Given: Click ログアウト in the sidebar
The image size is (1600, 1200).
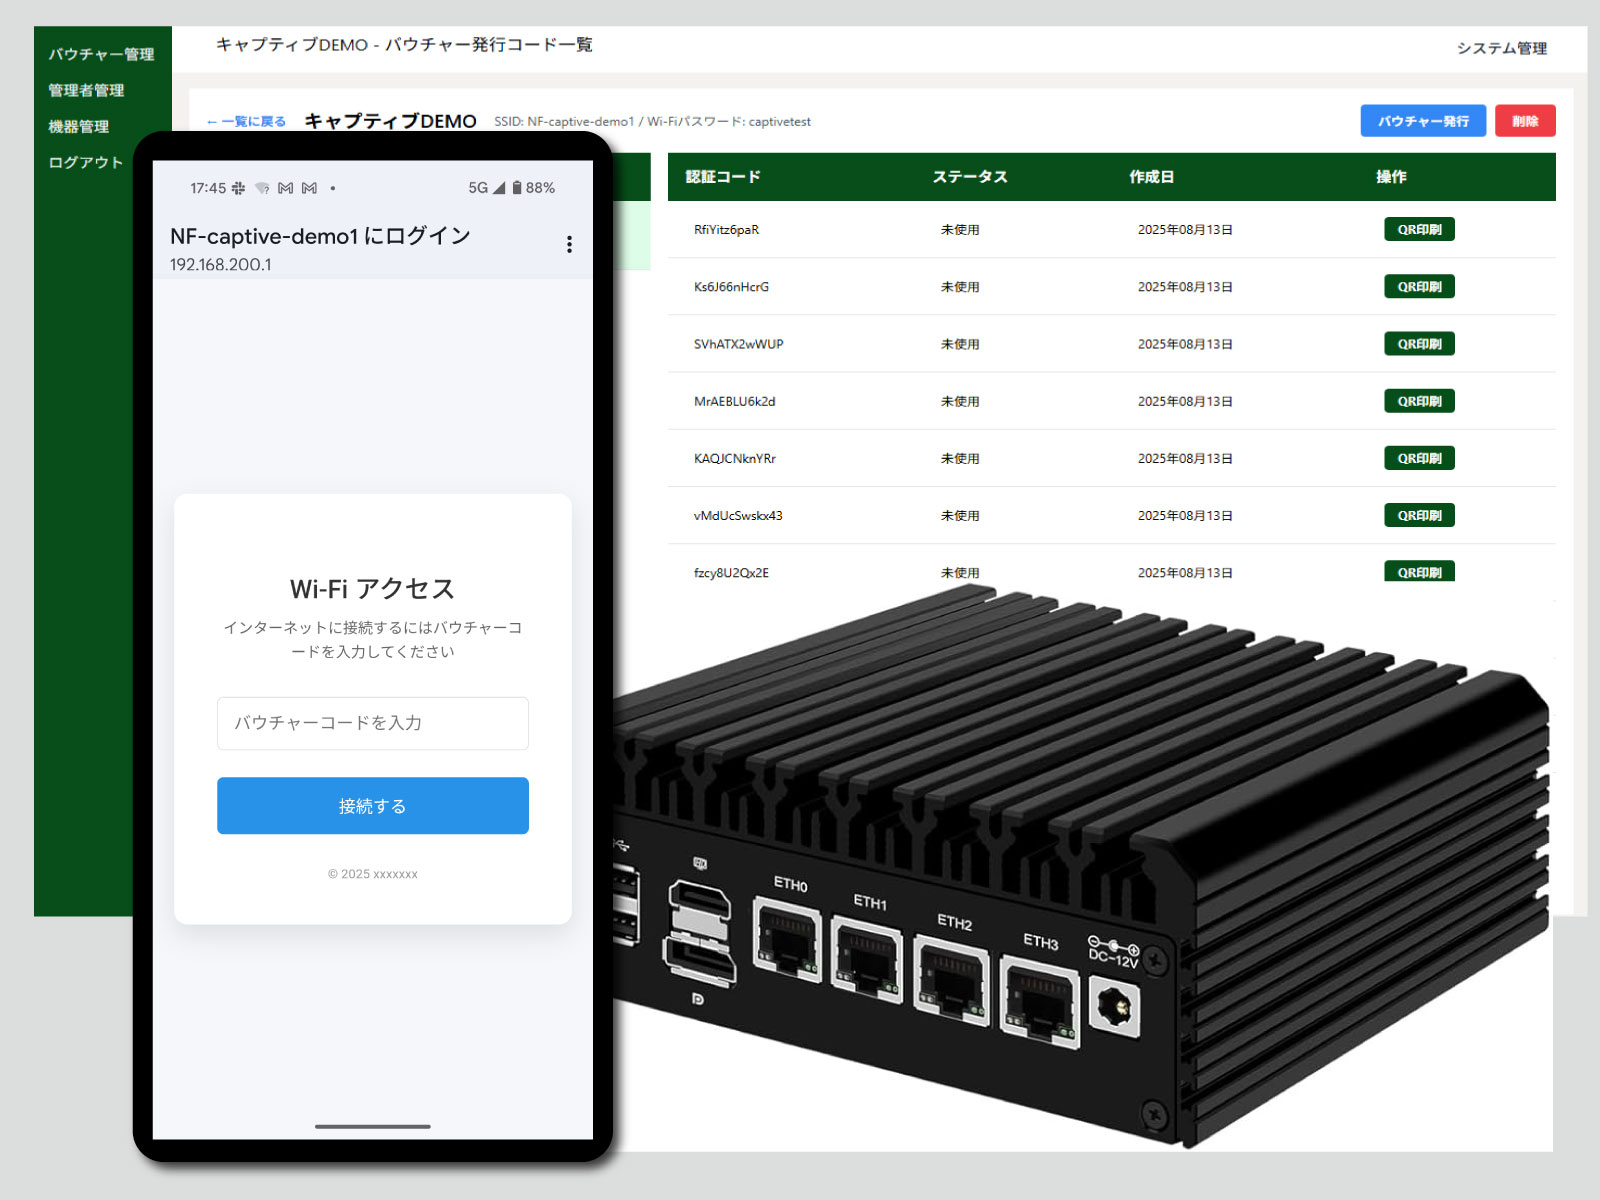Looking at the screenshot, I should coord(86,162).
